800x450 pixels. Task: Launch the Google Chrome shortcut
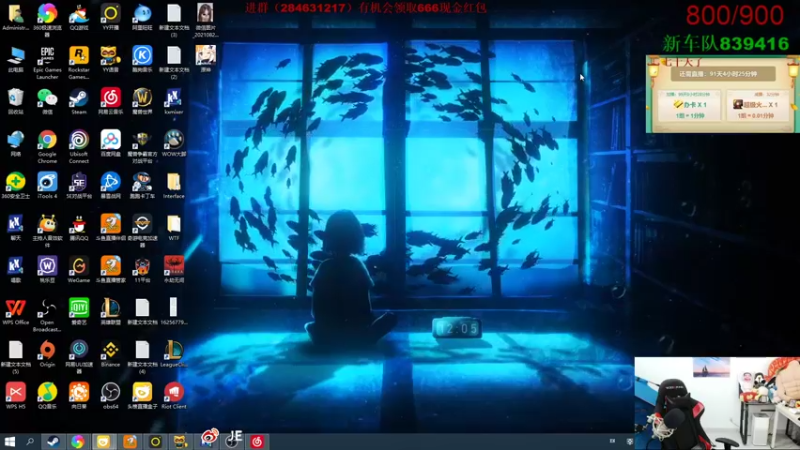click(47, 146)
